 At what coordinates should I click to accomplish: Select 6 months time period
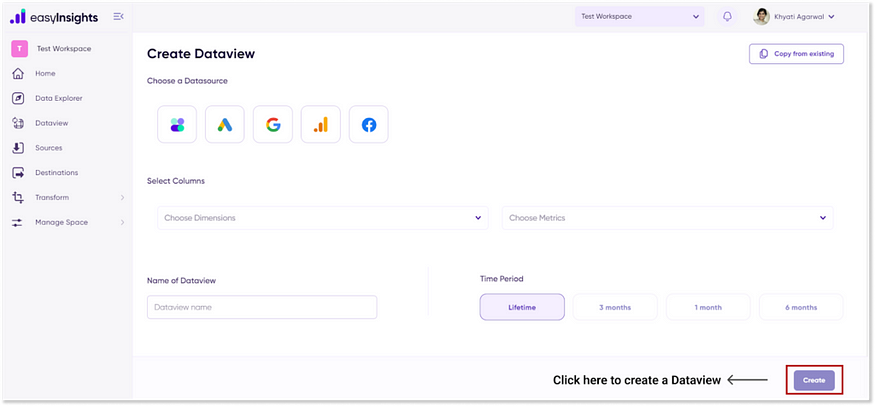click(800, 307)
